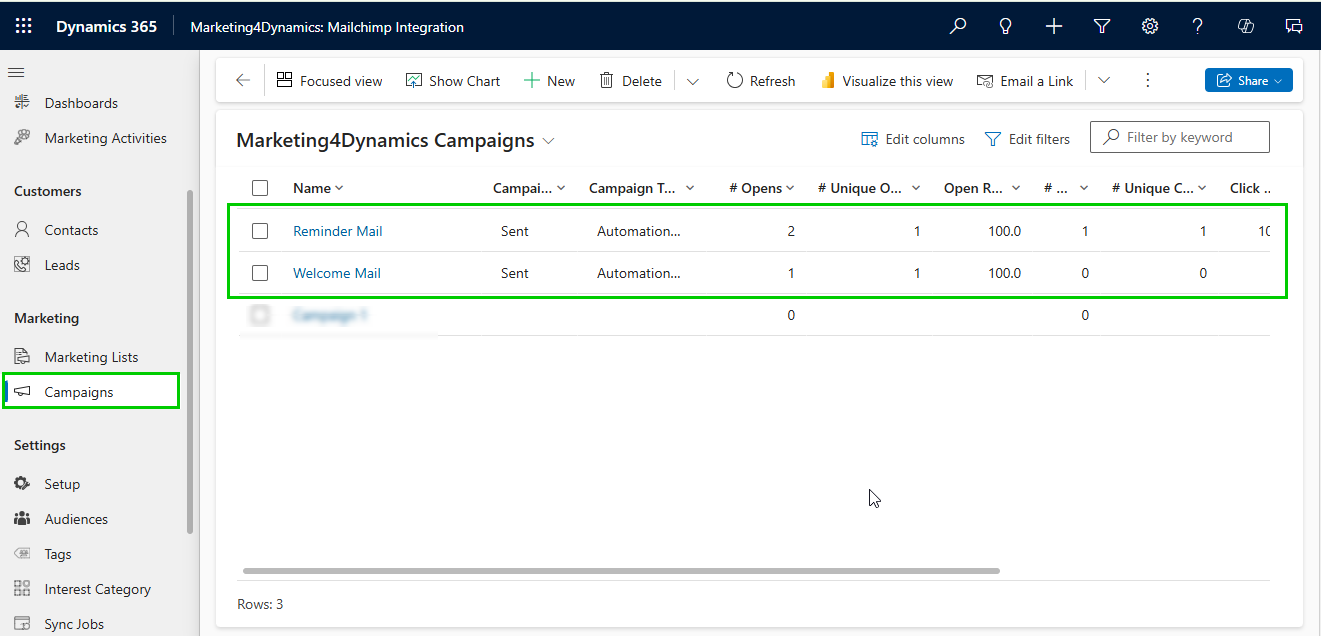Screen dimensions: 1321x636
Task: Open the advanced filter funnel icon
Action: tap(1101, 26)
